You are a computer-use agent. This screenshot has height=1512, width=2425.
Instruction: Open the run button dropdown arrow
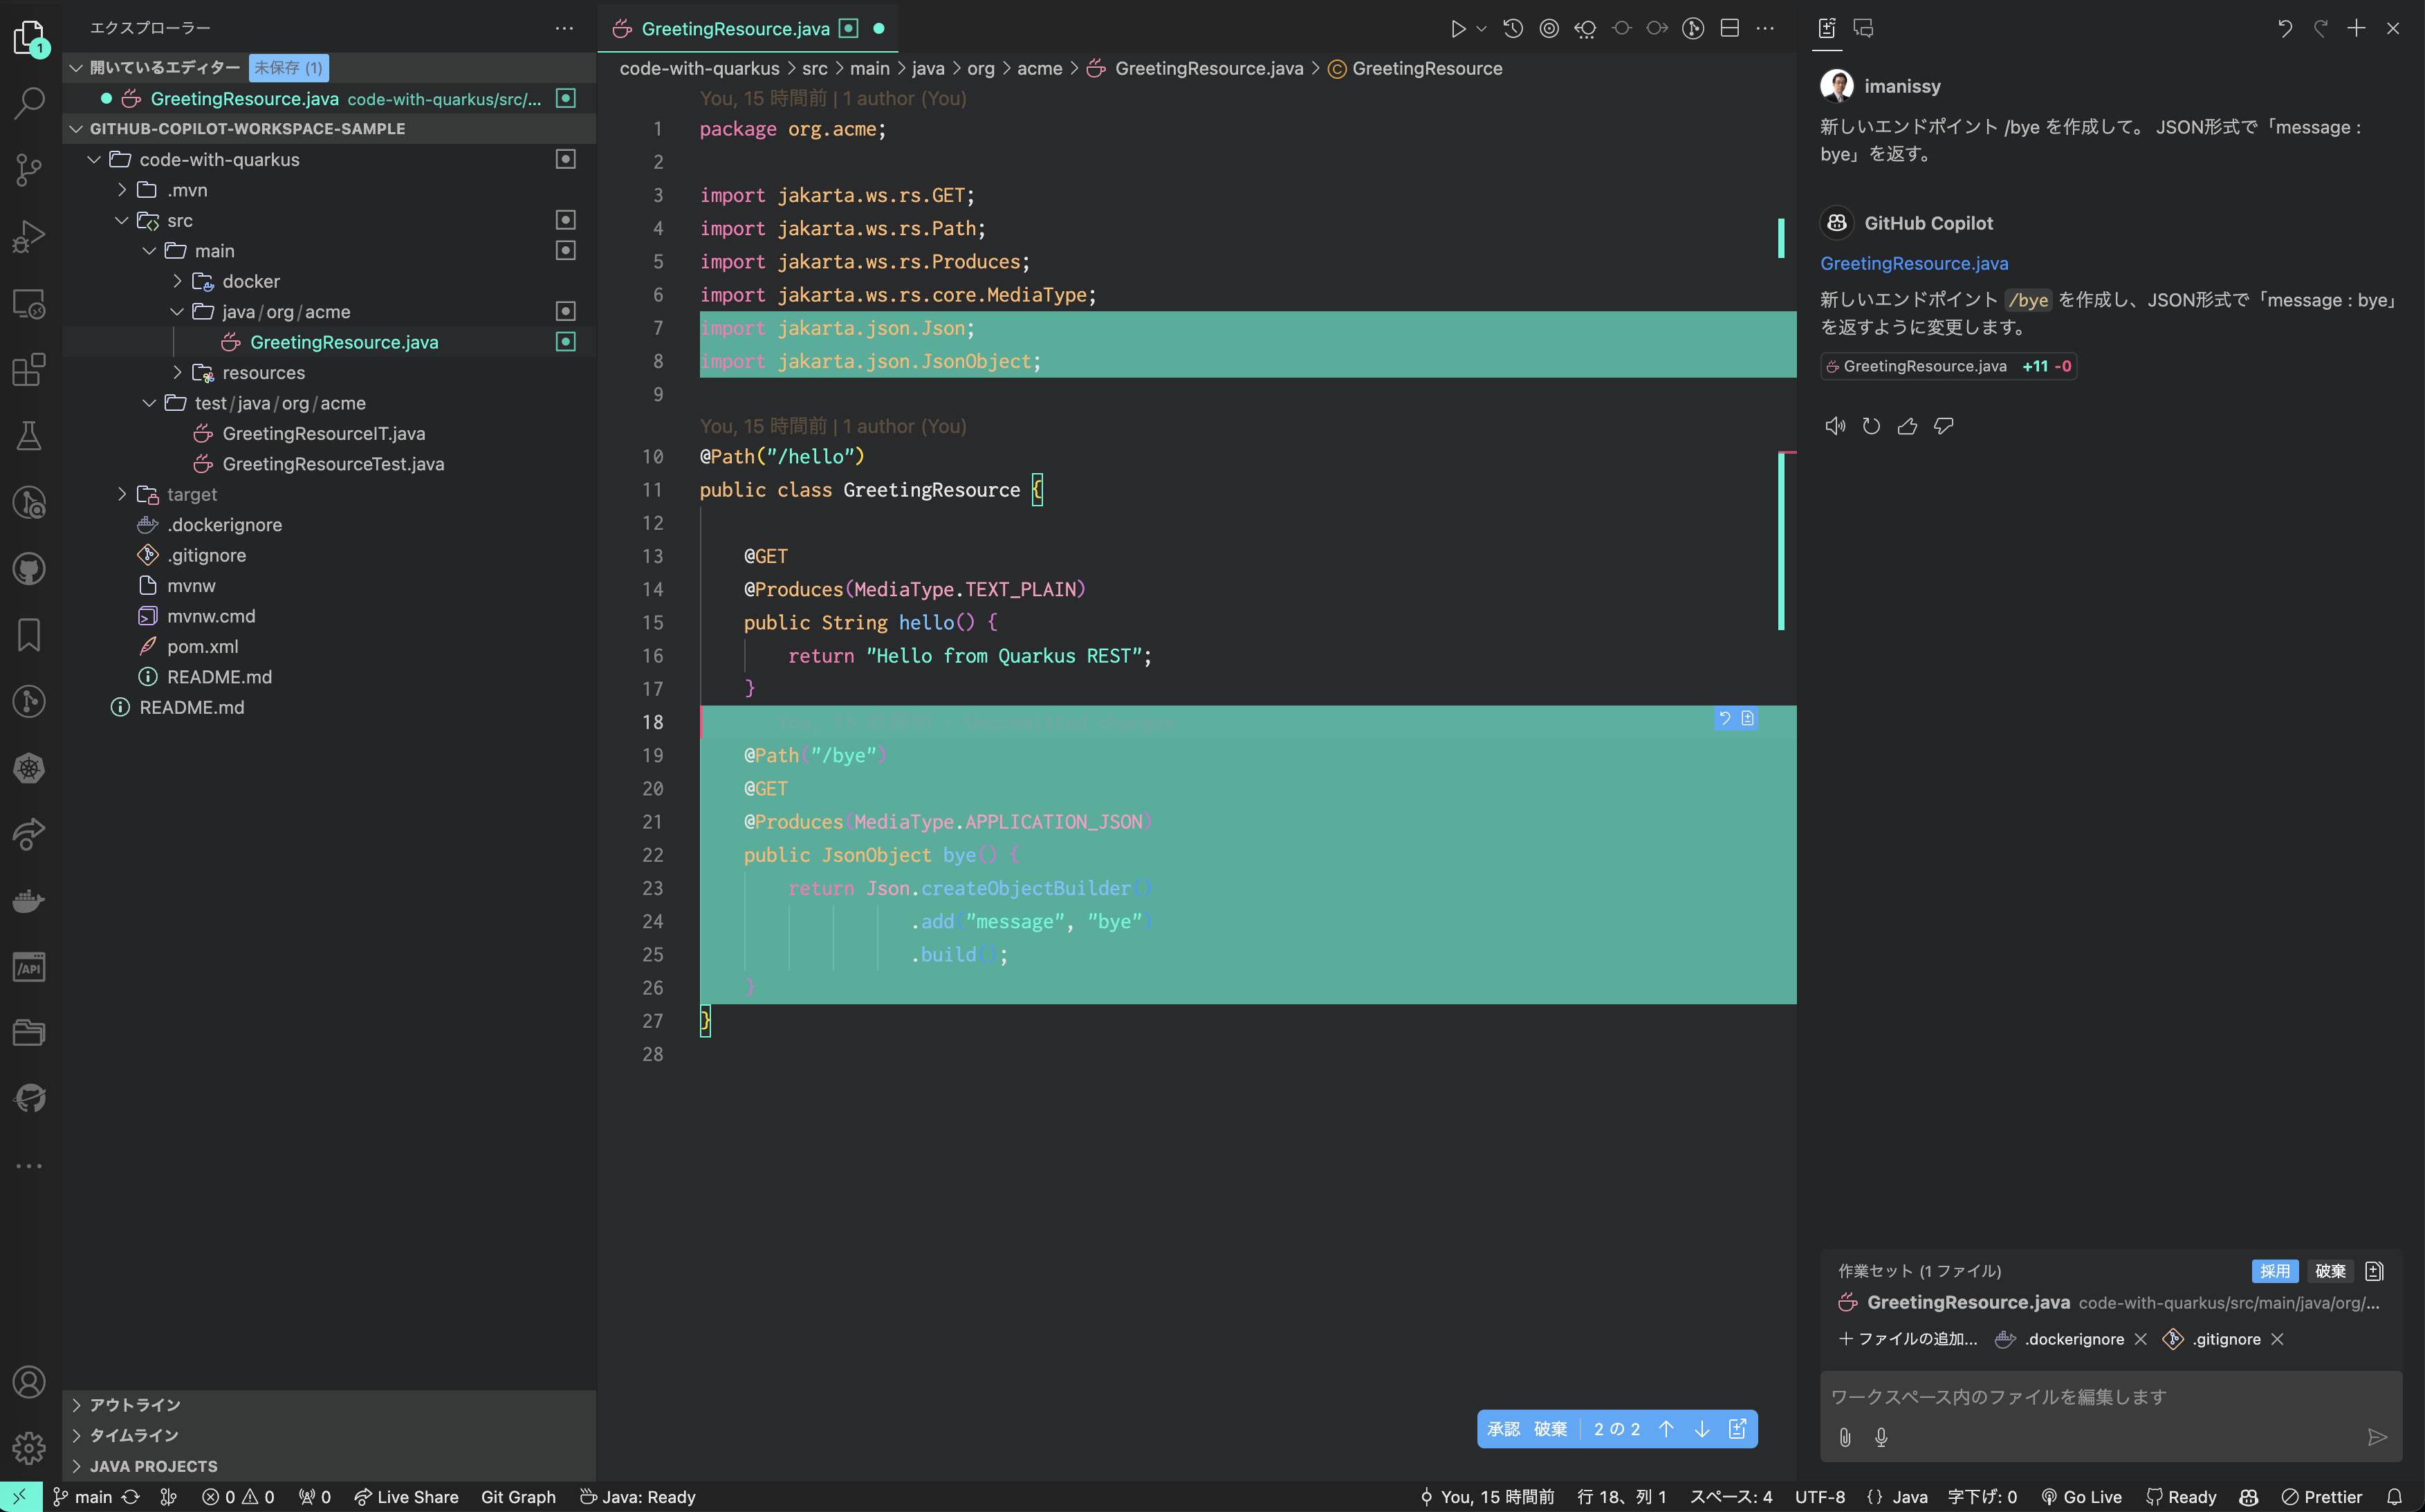tap(1481, 29)
